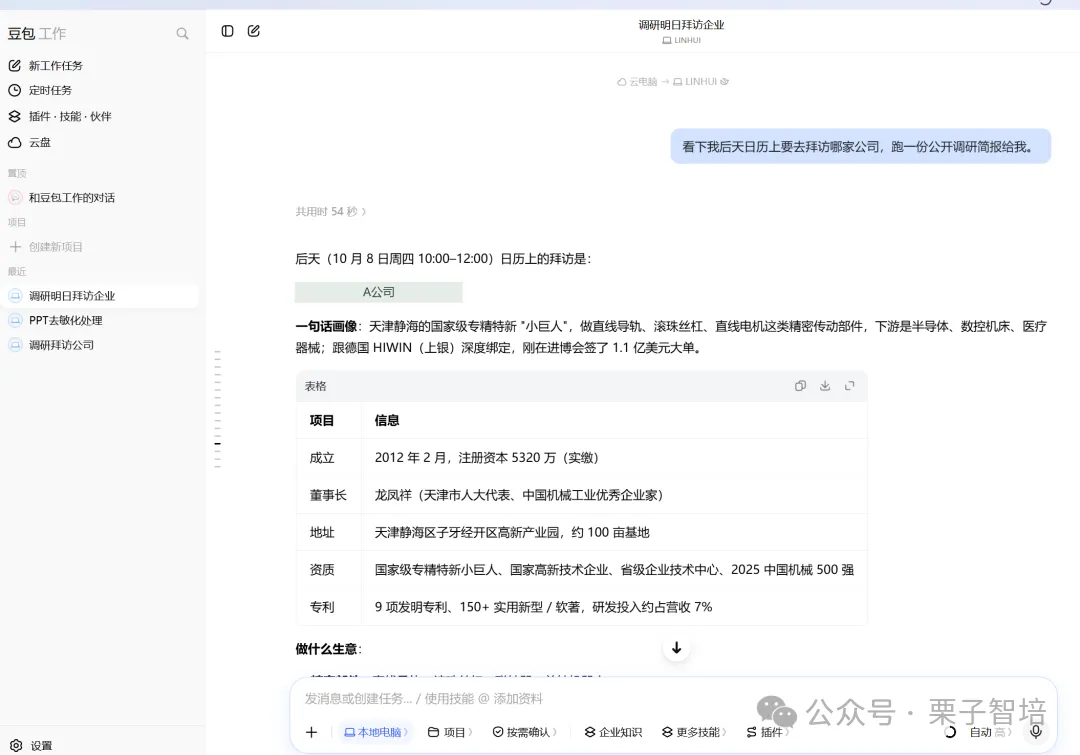Click the user message bubble
The height and width of the screenshot is (755, 1080).
coord(860,147)
